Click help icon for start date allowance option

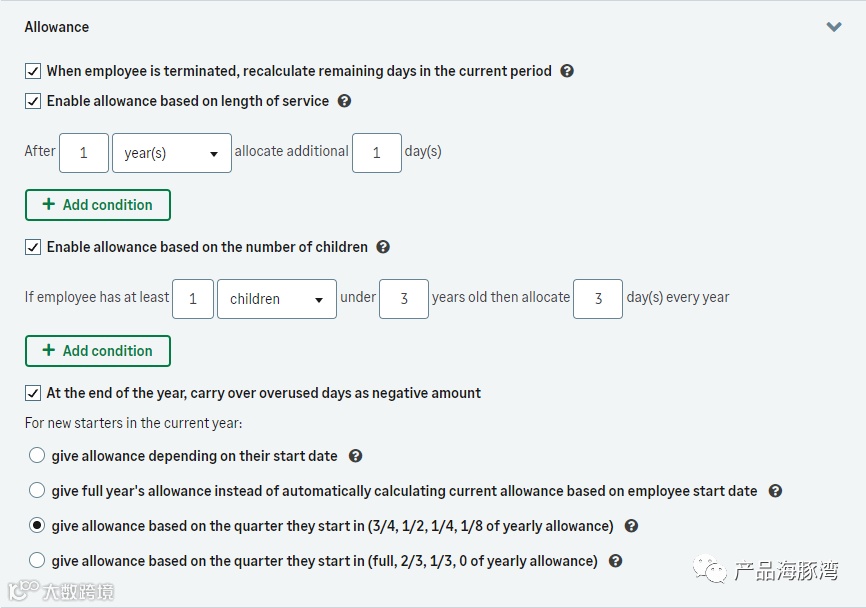(x=355, y=456)
